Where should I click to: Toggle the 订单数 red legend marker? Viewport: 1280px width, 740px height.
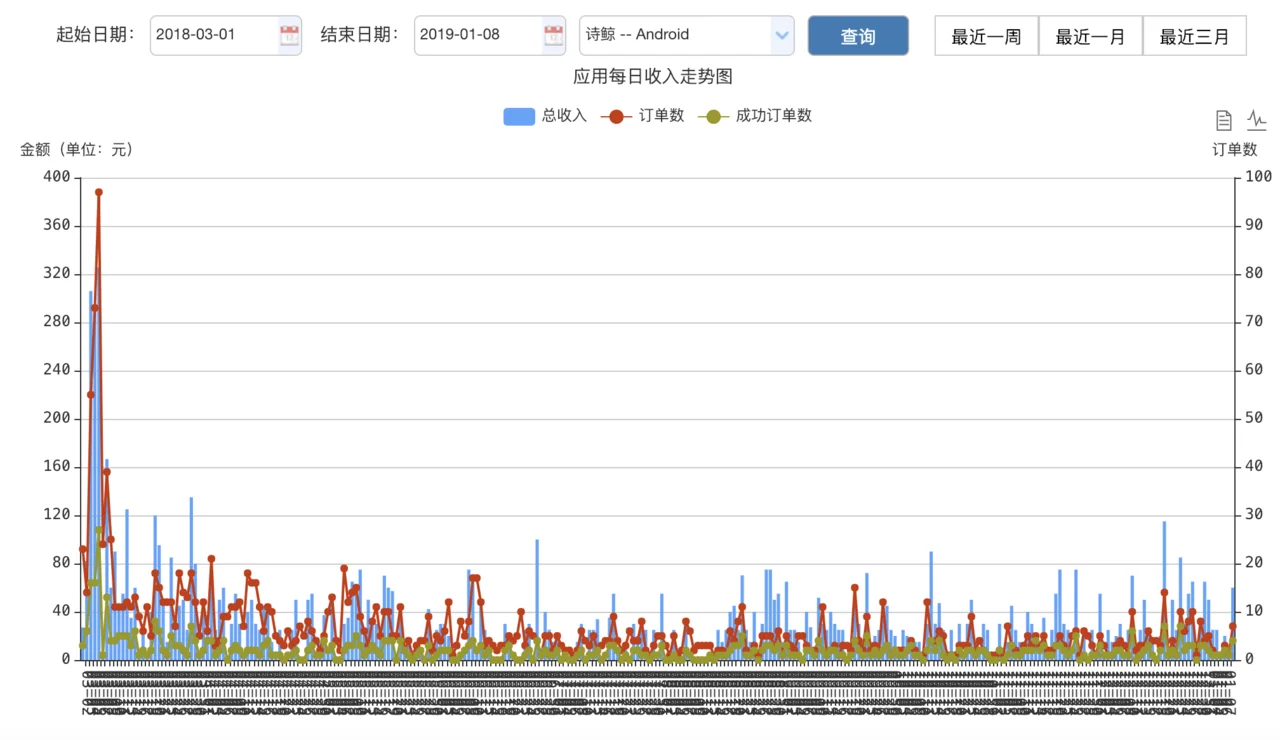pos(616,116)
